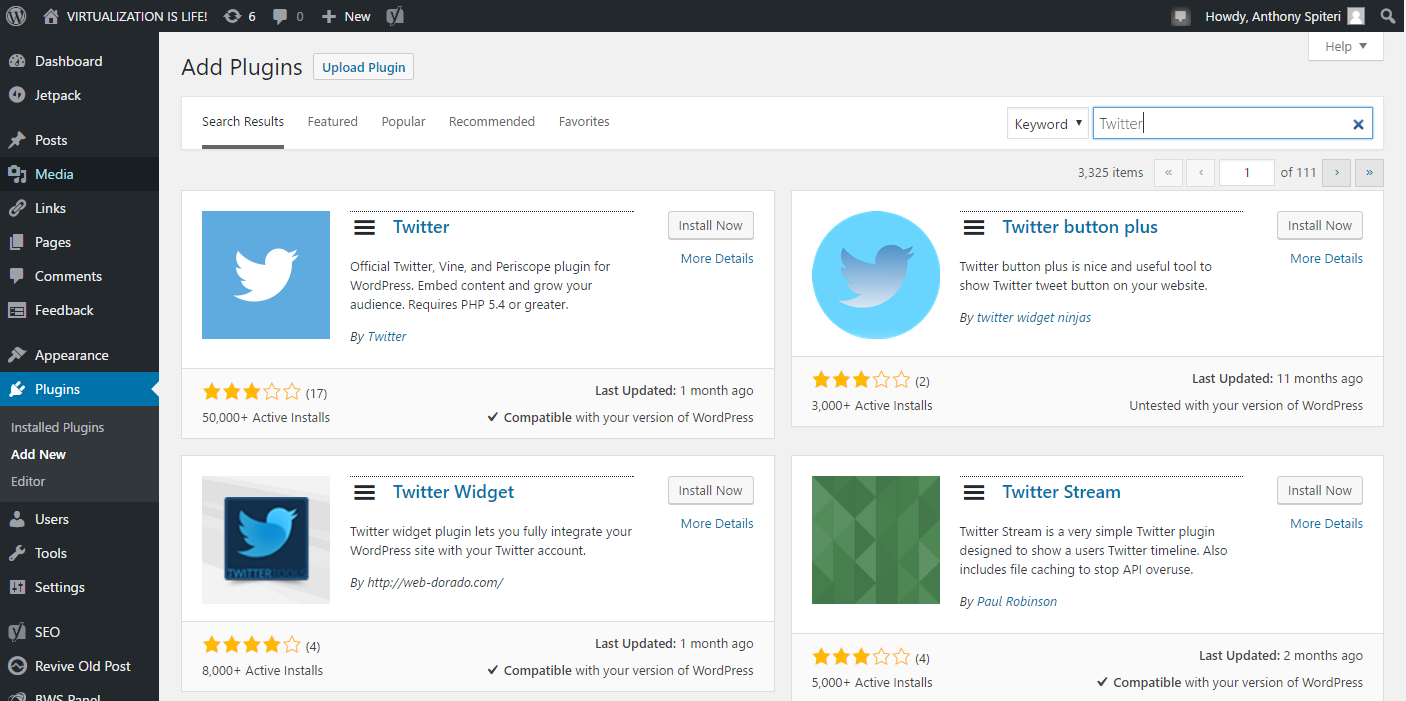Open the Twitter plugin title link
The width and height of the screenshot is (1406, 701).
click(x=421, y=227)
